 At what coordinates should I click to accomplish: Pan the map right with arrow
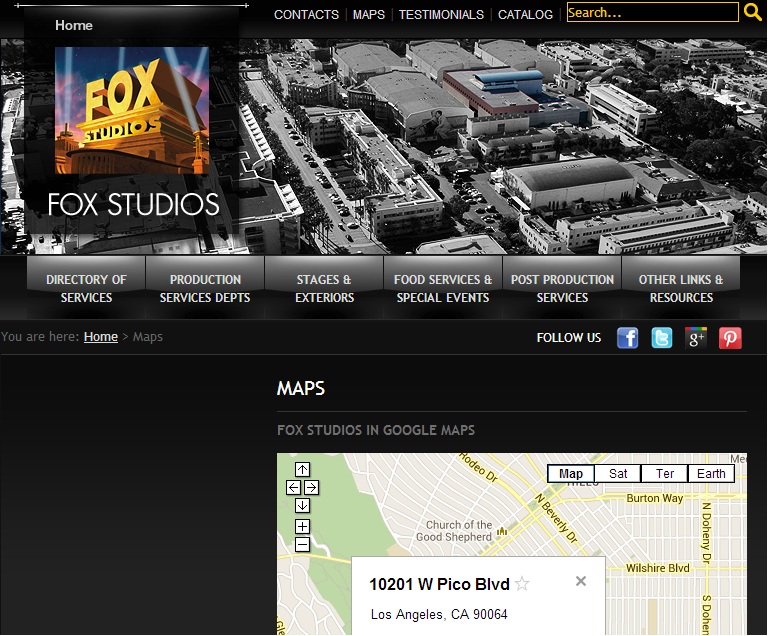[x=312, y=488]
